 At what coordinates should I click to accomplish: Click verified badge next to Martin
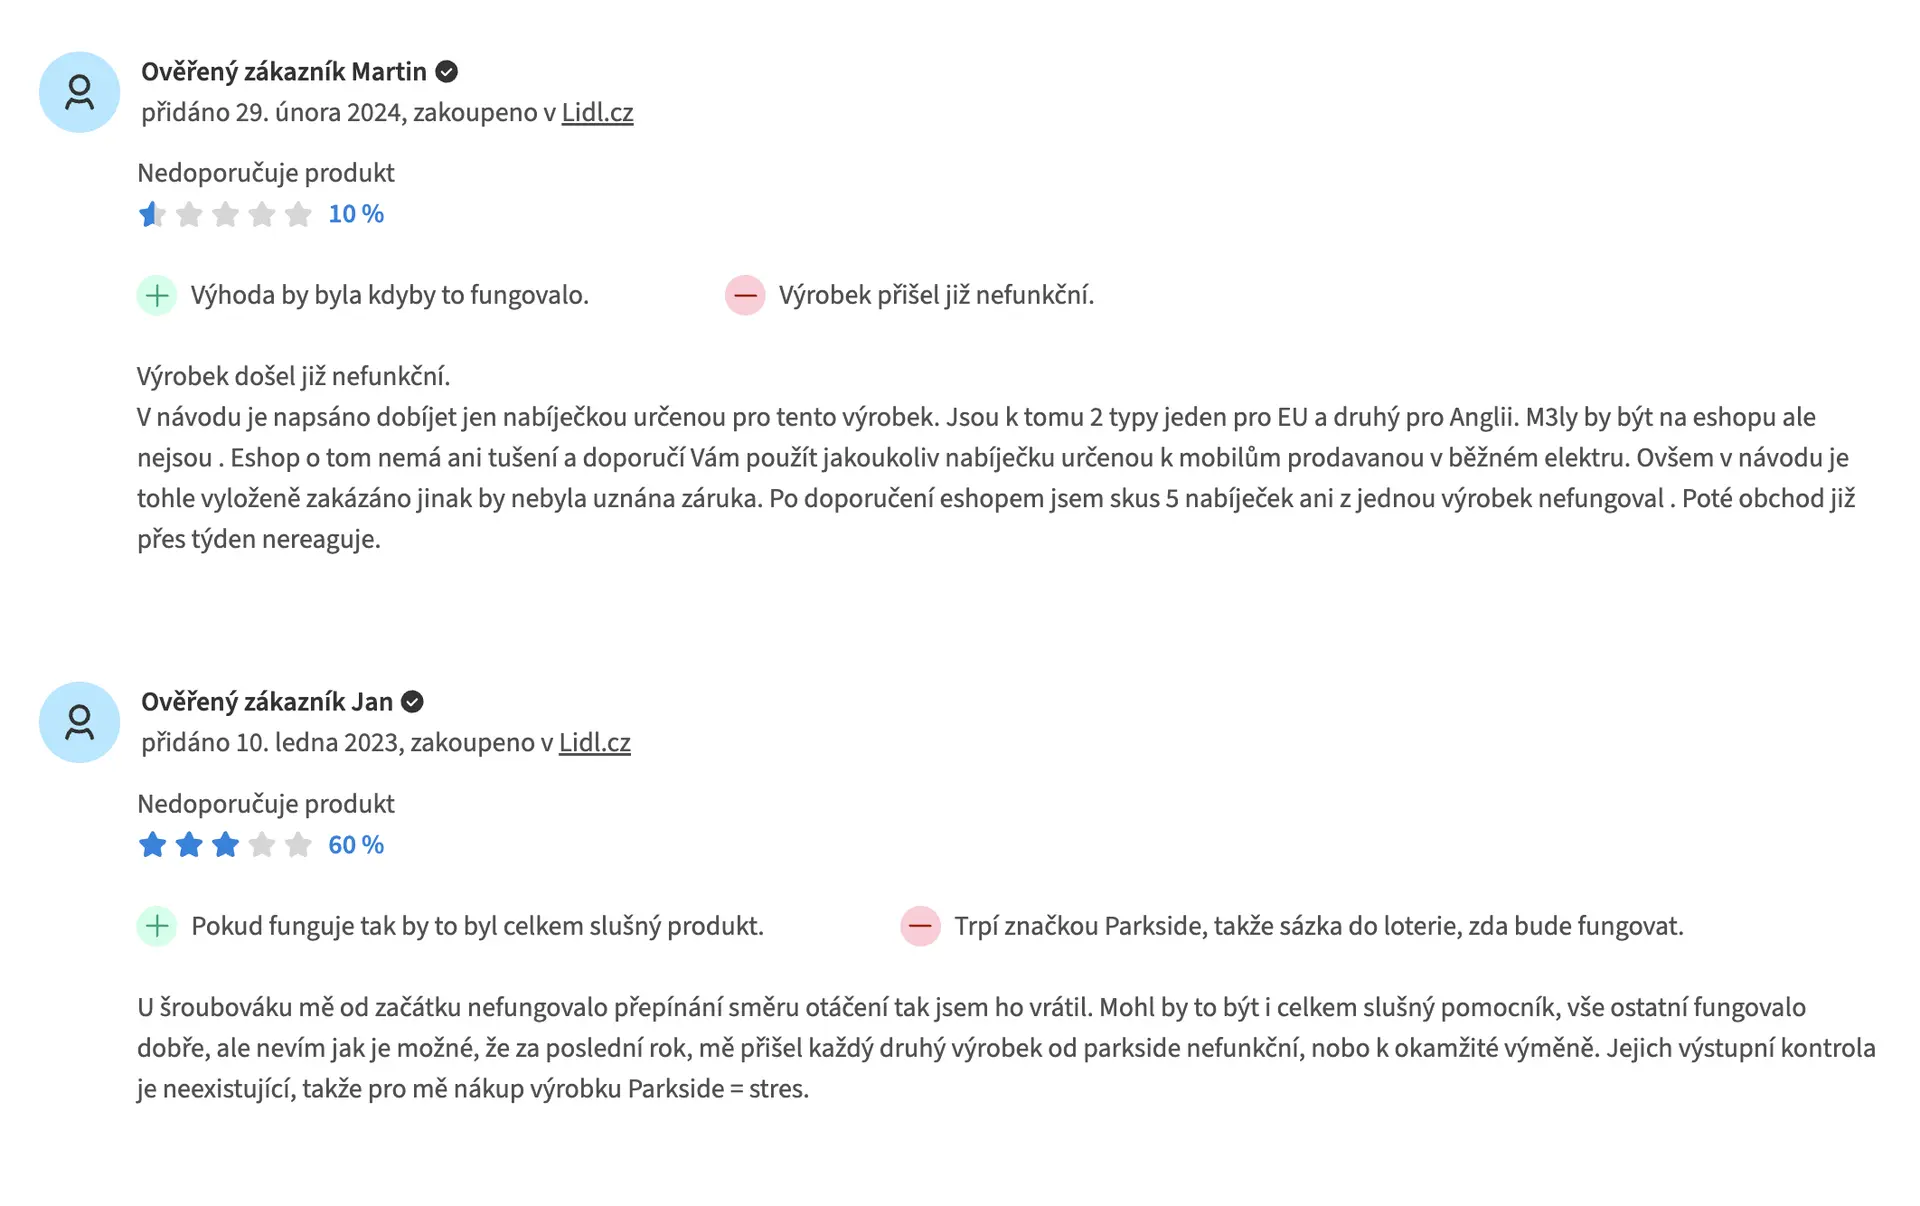tap(447, 72)
